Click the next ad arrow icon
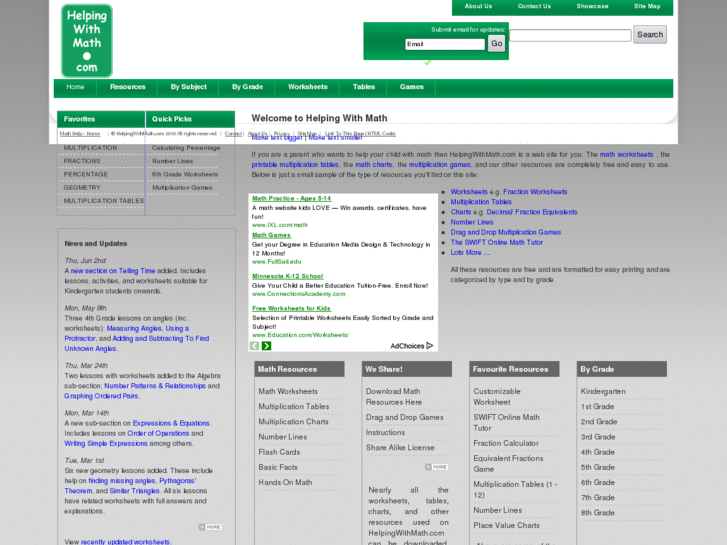 (x=267, y=346)
